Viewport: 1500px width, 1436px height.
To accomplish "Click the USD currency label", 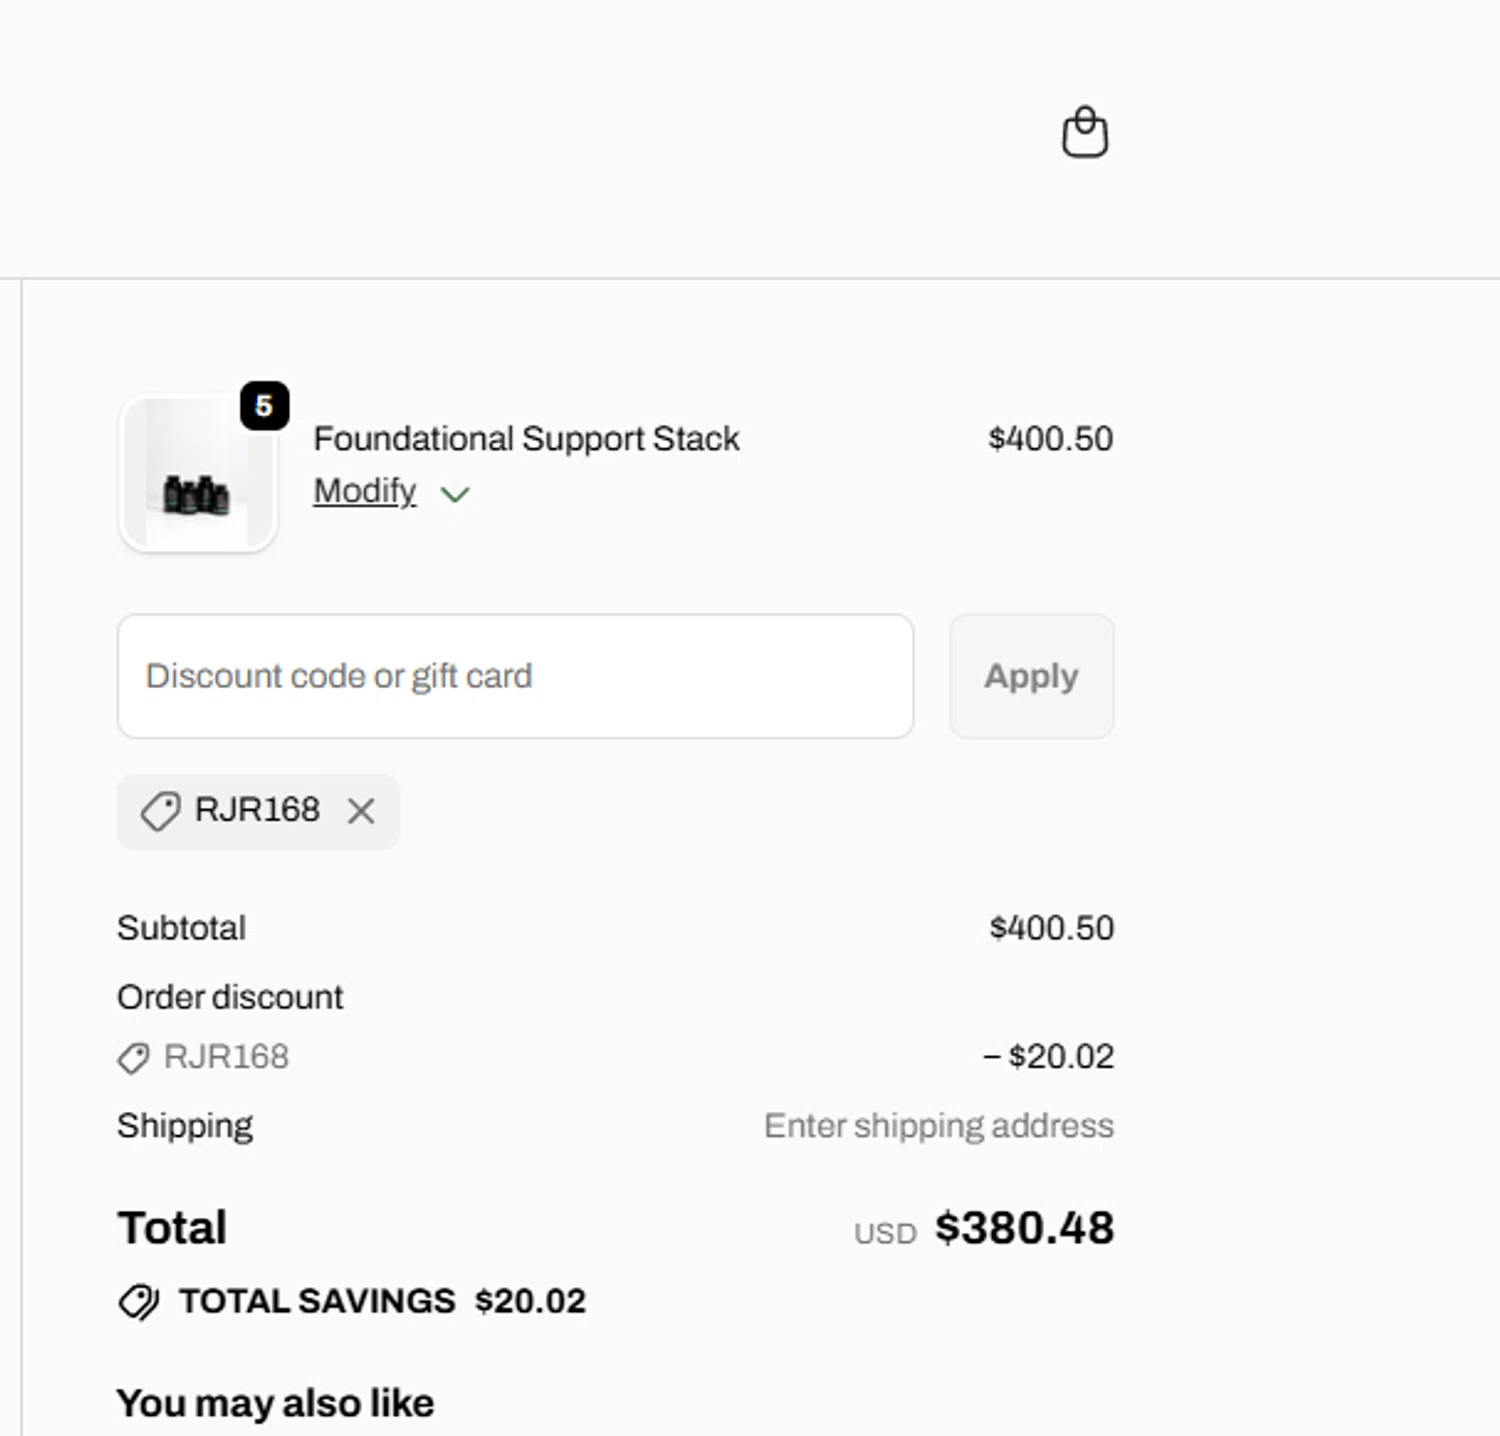I will (885, 1234).
